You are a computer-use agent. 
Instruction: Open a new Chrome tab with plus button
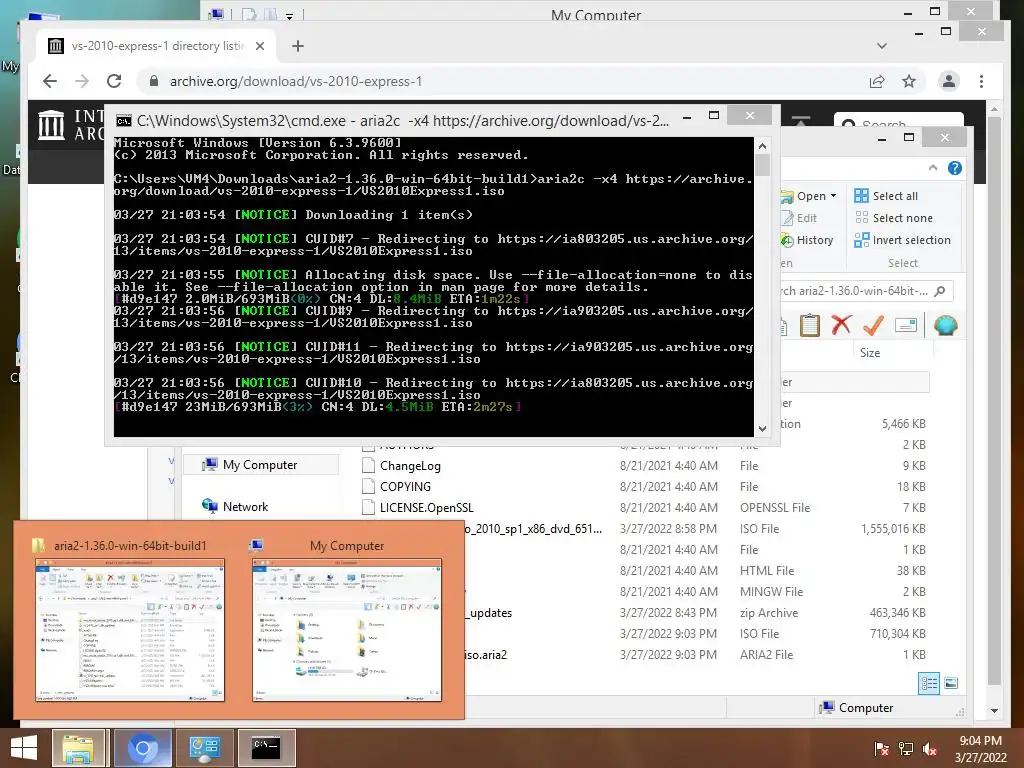point(298,46)
